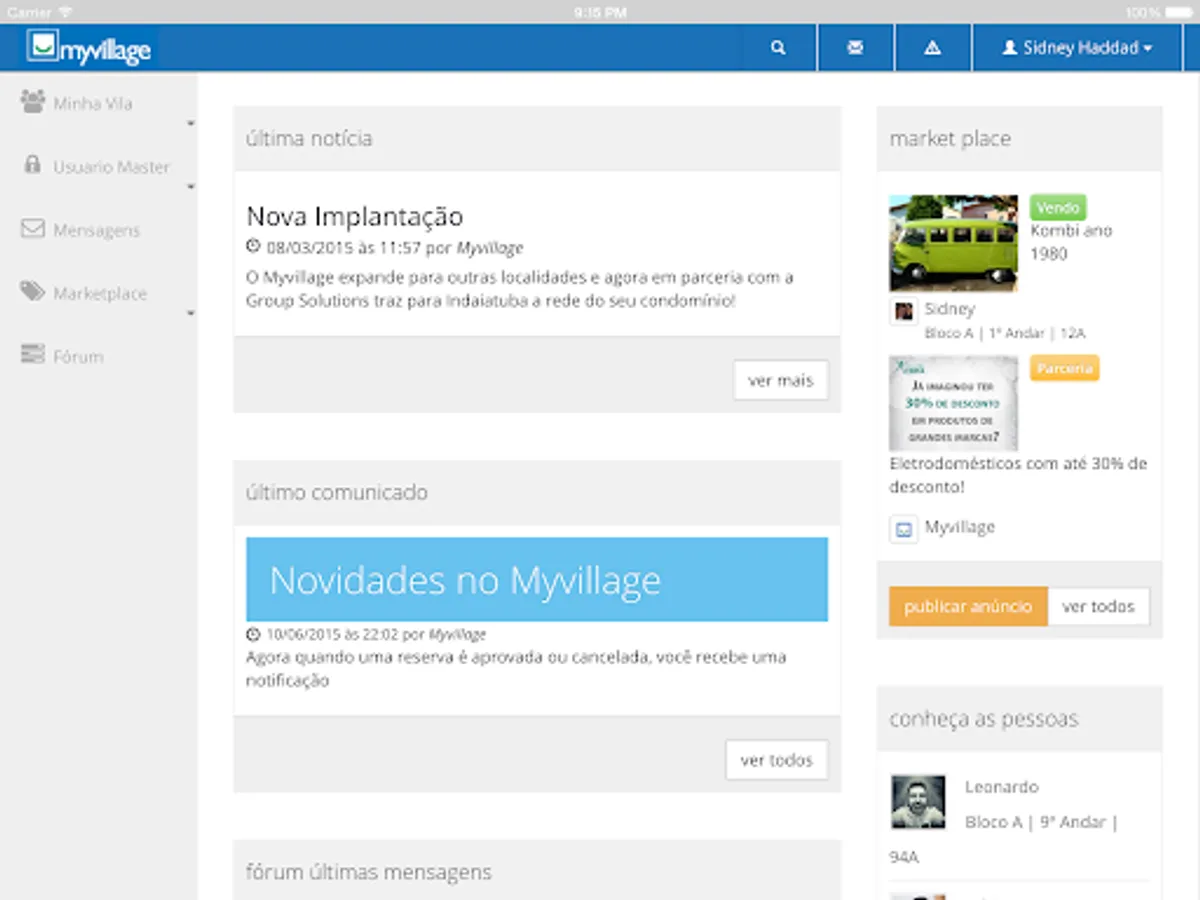Click the 'market place' panel header
1200x900 pixels.
tap(1019, 139)
